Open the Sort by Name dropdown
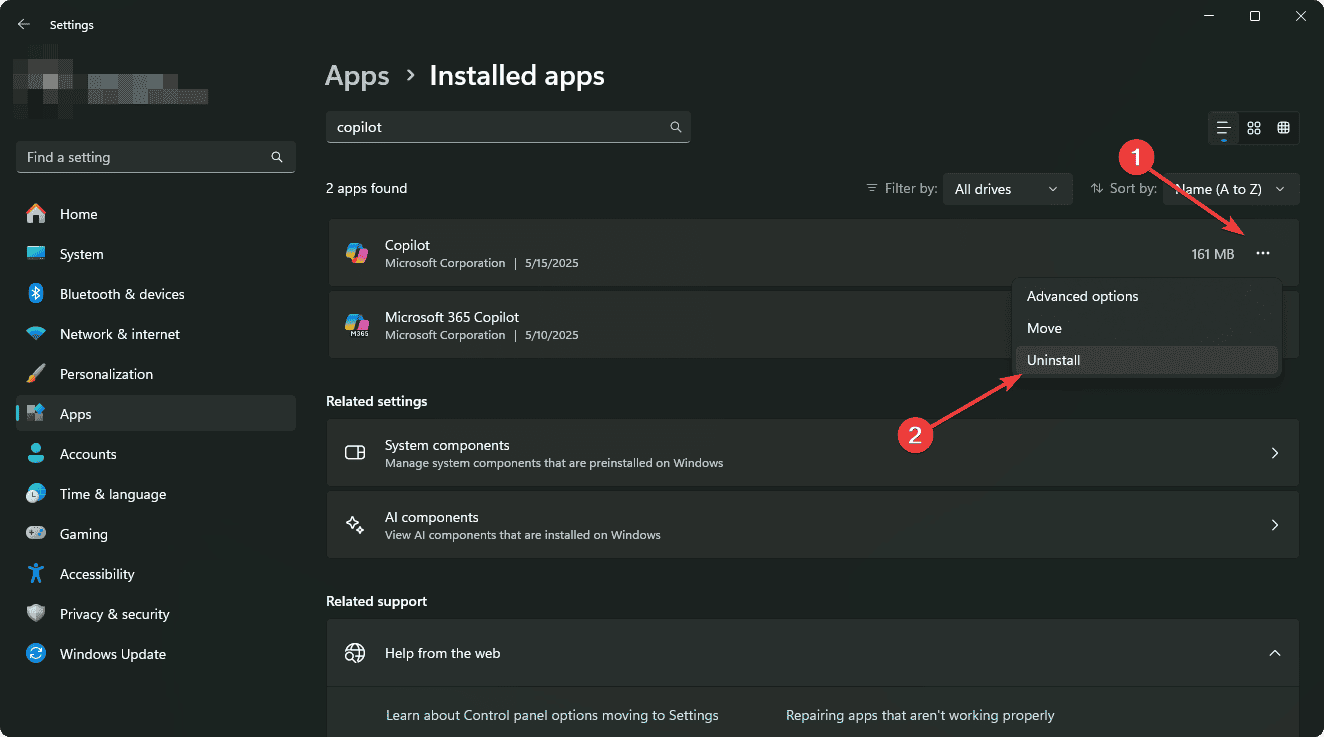 [x=1231, y=189]
